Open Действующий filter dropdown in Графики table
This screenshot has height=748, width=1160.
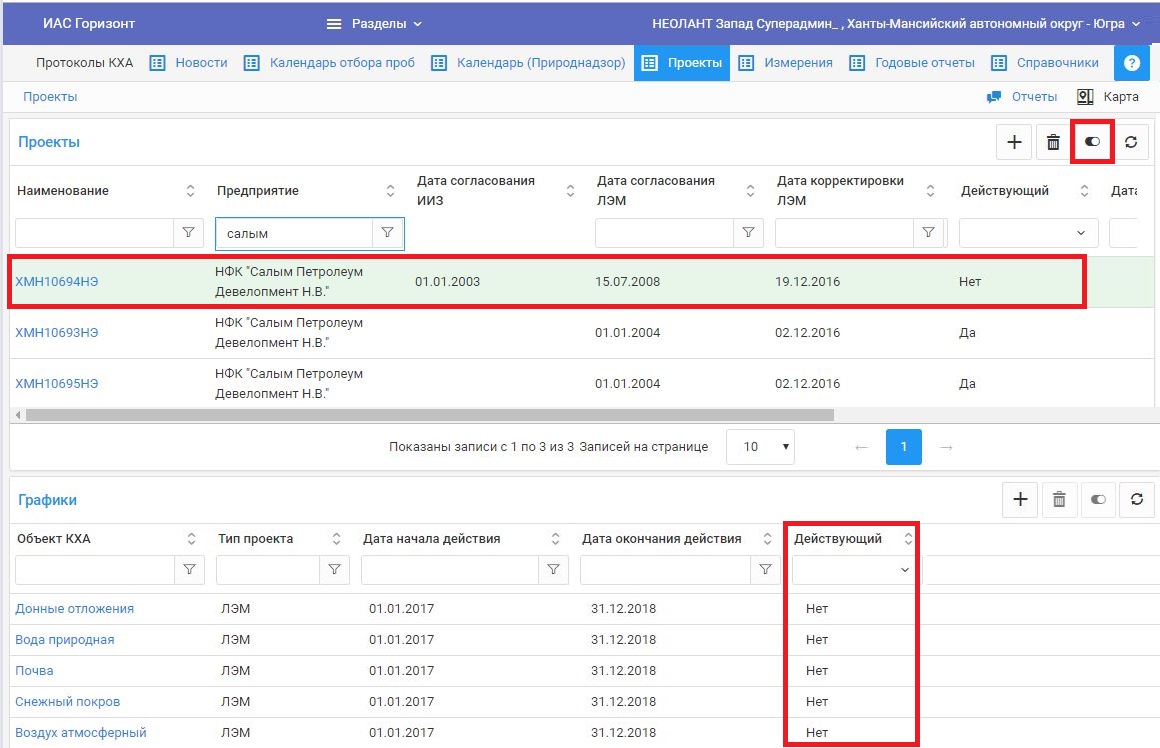(851, 571)
